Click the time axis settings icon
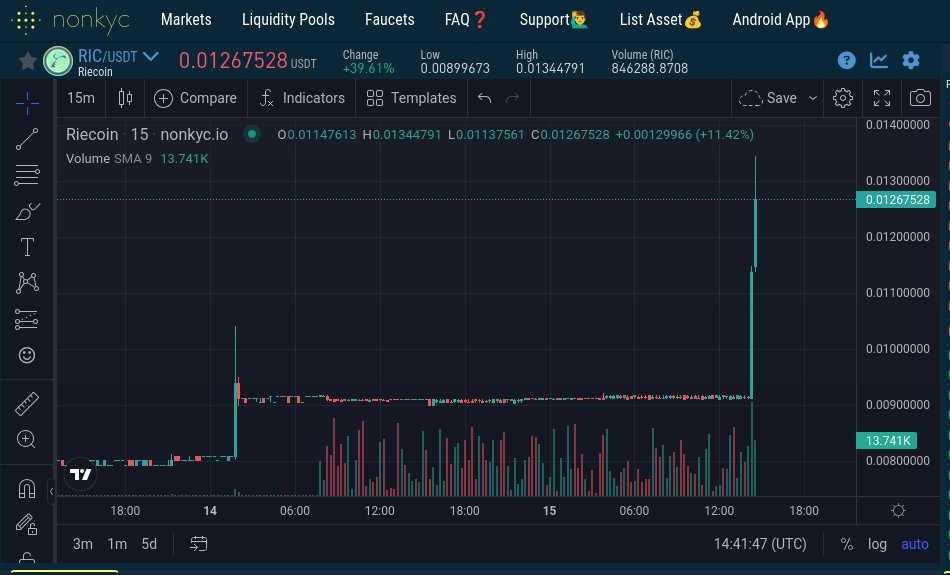950x575 pixels. 899,511
